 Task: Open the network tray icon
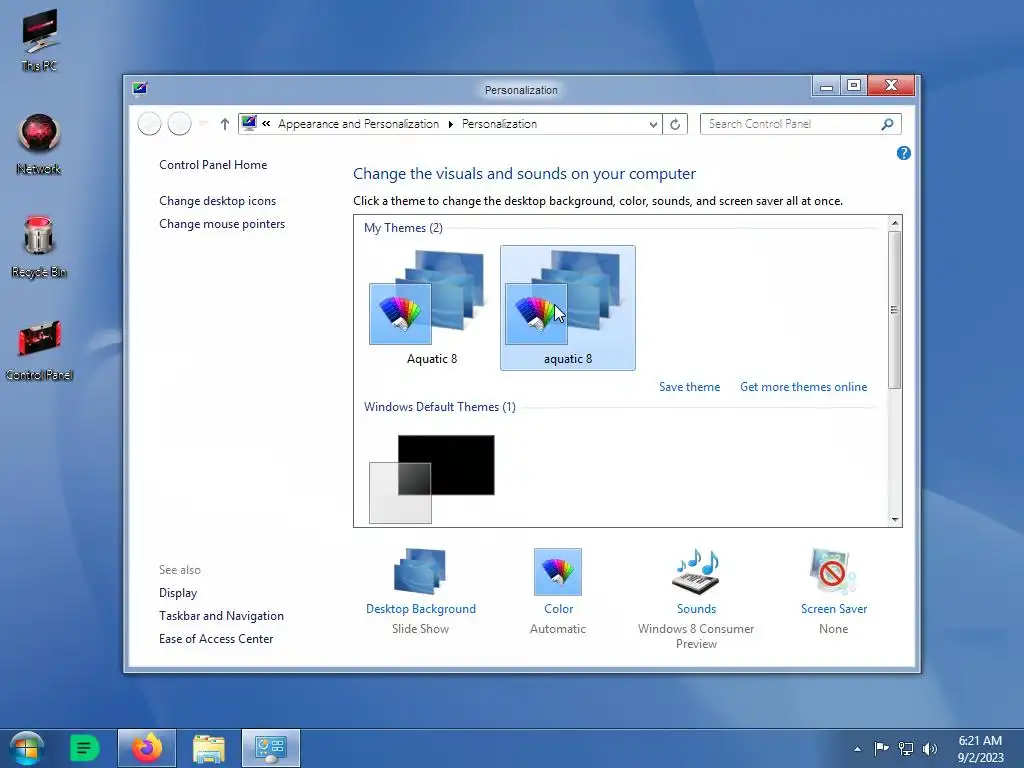click(906, 748)
